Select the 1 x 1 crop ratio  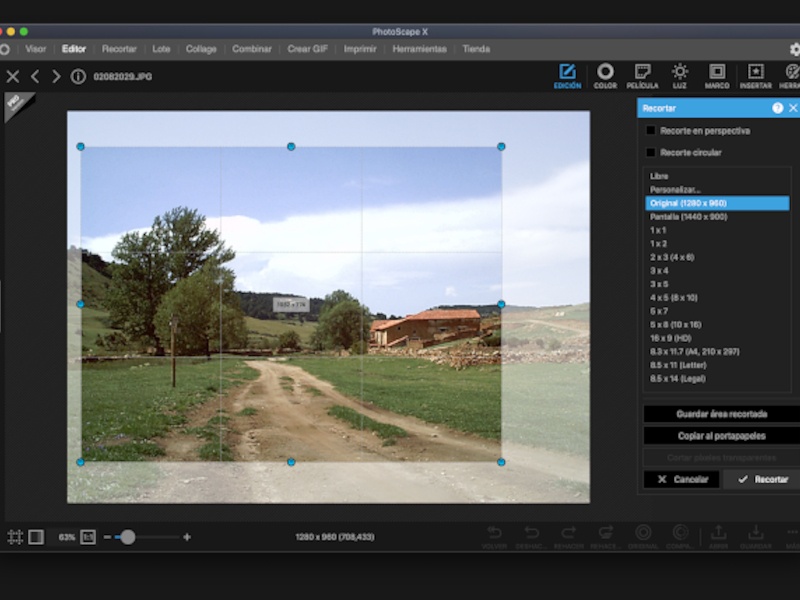658,230
